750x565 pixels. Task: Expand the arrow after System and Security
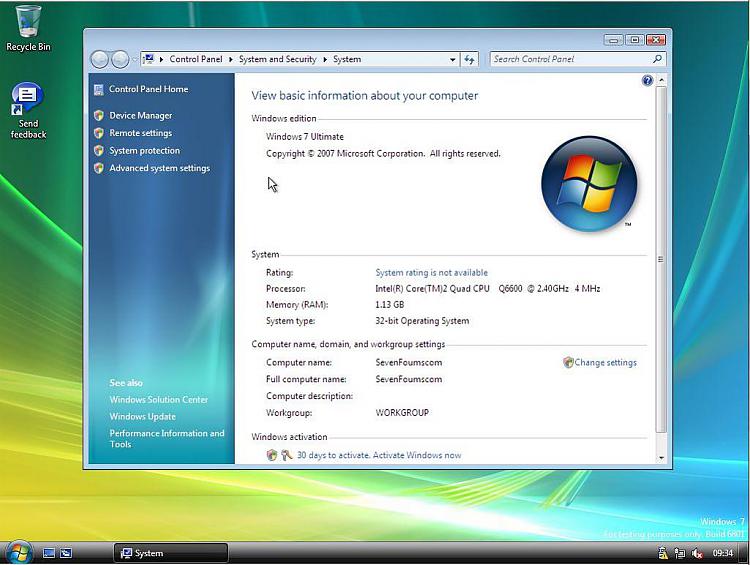click(x=325, y=59)
